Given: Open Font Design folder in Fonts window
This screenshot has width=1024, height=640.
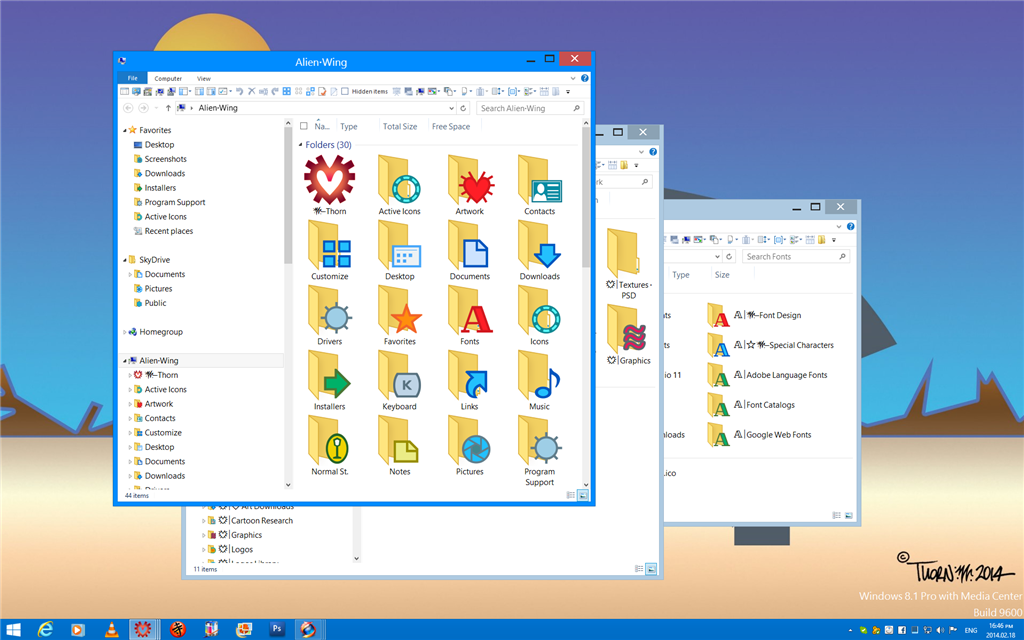Looking at the screenshot, I should point(754,315).
